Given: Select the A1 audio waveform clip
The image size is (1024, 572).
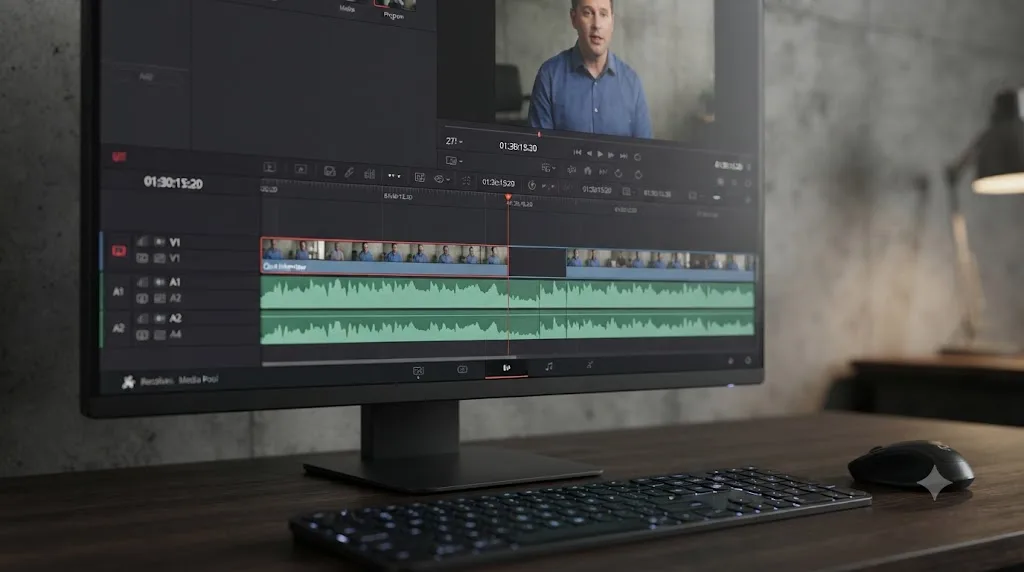Looking at the screenshot, I should pos(507,293).
